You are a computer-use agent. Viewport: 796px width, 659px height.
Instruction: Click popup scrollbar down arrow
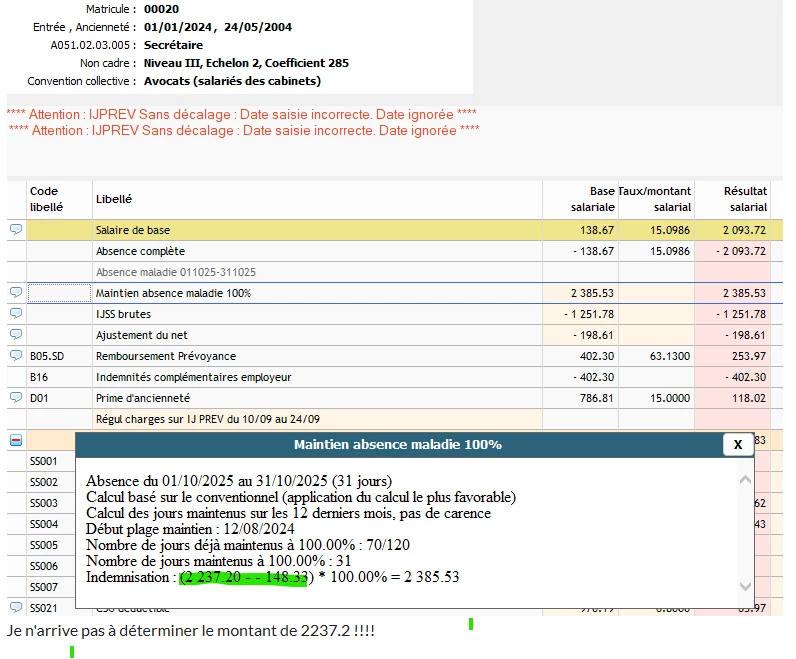click(x=745, y=586)
